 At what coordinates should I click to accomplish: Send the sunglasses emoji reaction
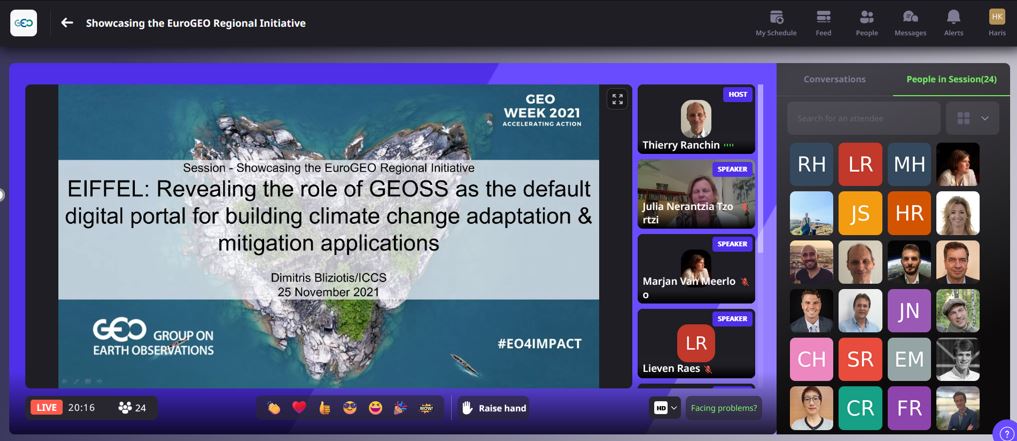[x=350, y=408]
